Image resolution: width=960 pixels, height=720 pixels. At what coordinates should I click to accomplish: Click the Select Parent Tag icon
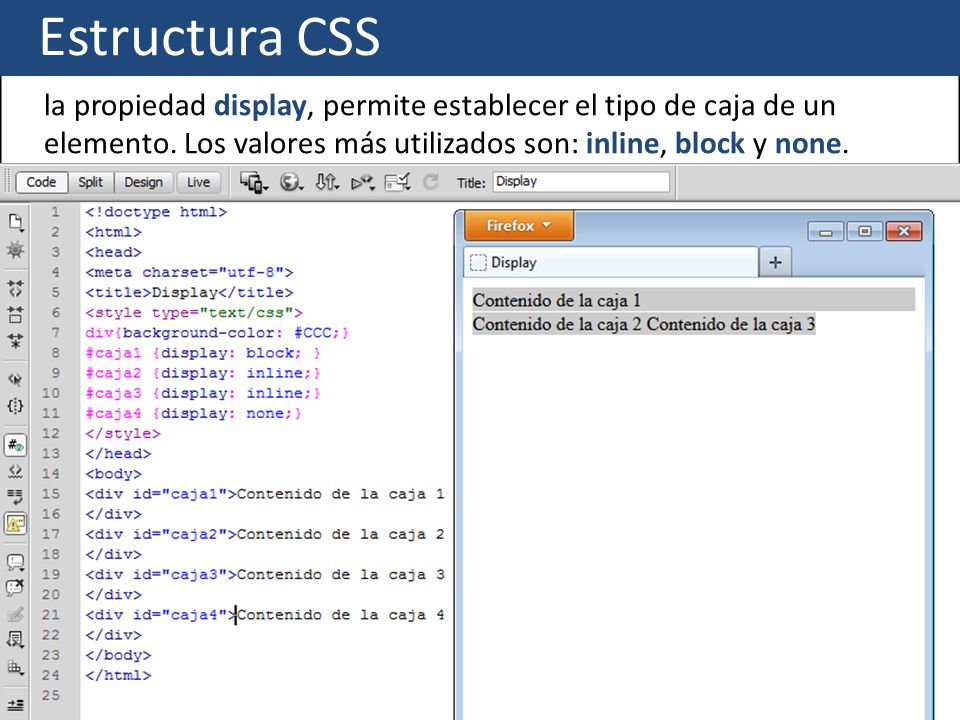(x=15, y=380)
